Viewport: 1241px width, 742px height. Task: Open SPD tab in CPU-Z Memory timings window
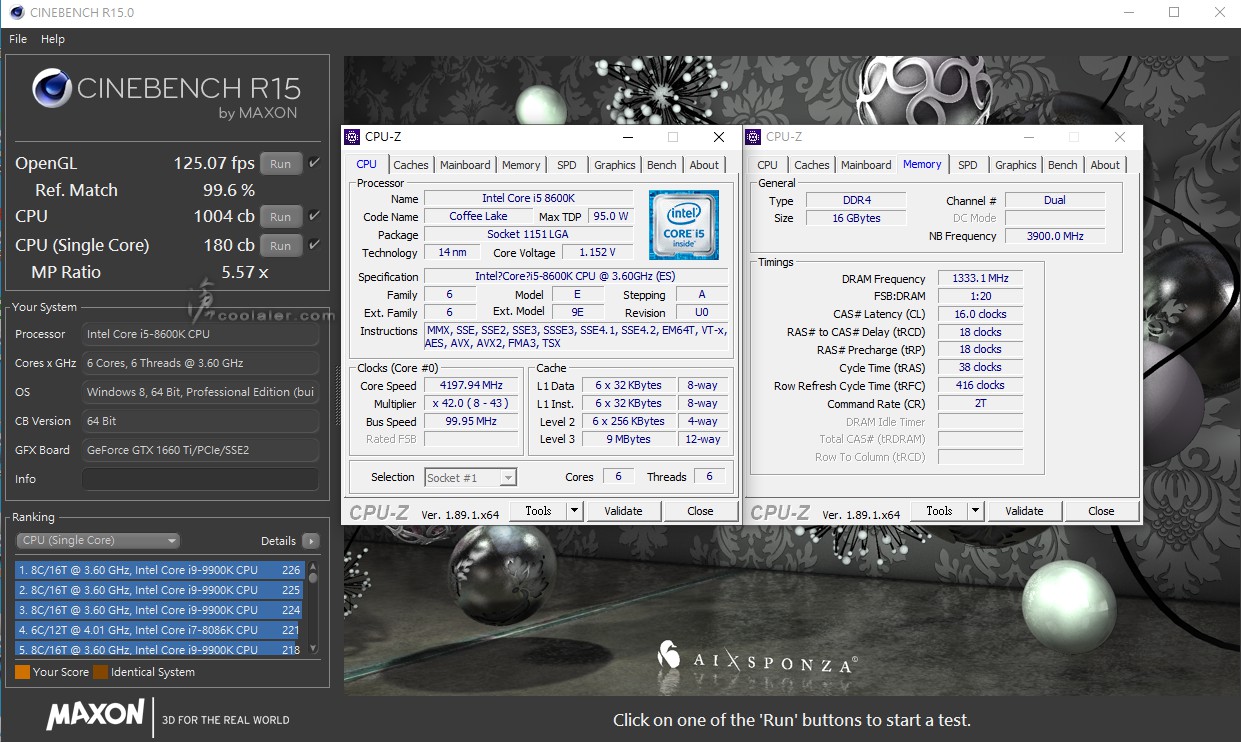click(x=968, y=165)
